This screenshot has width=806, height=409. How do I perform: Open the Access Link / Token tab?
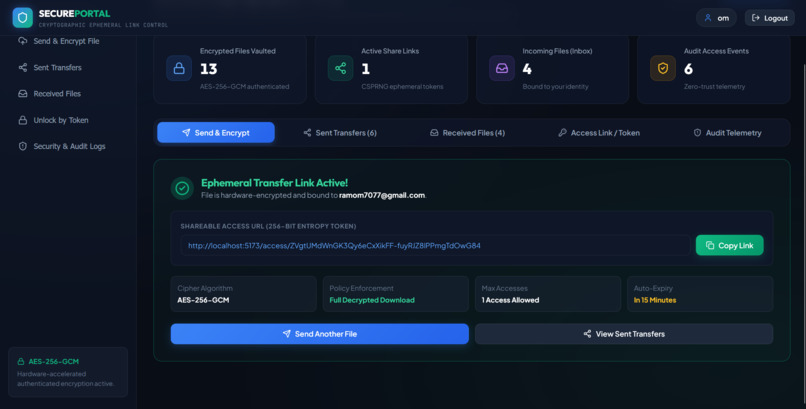pyautogui.click(x=599, y=133)
